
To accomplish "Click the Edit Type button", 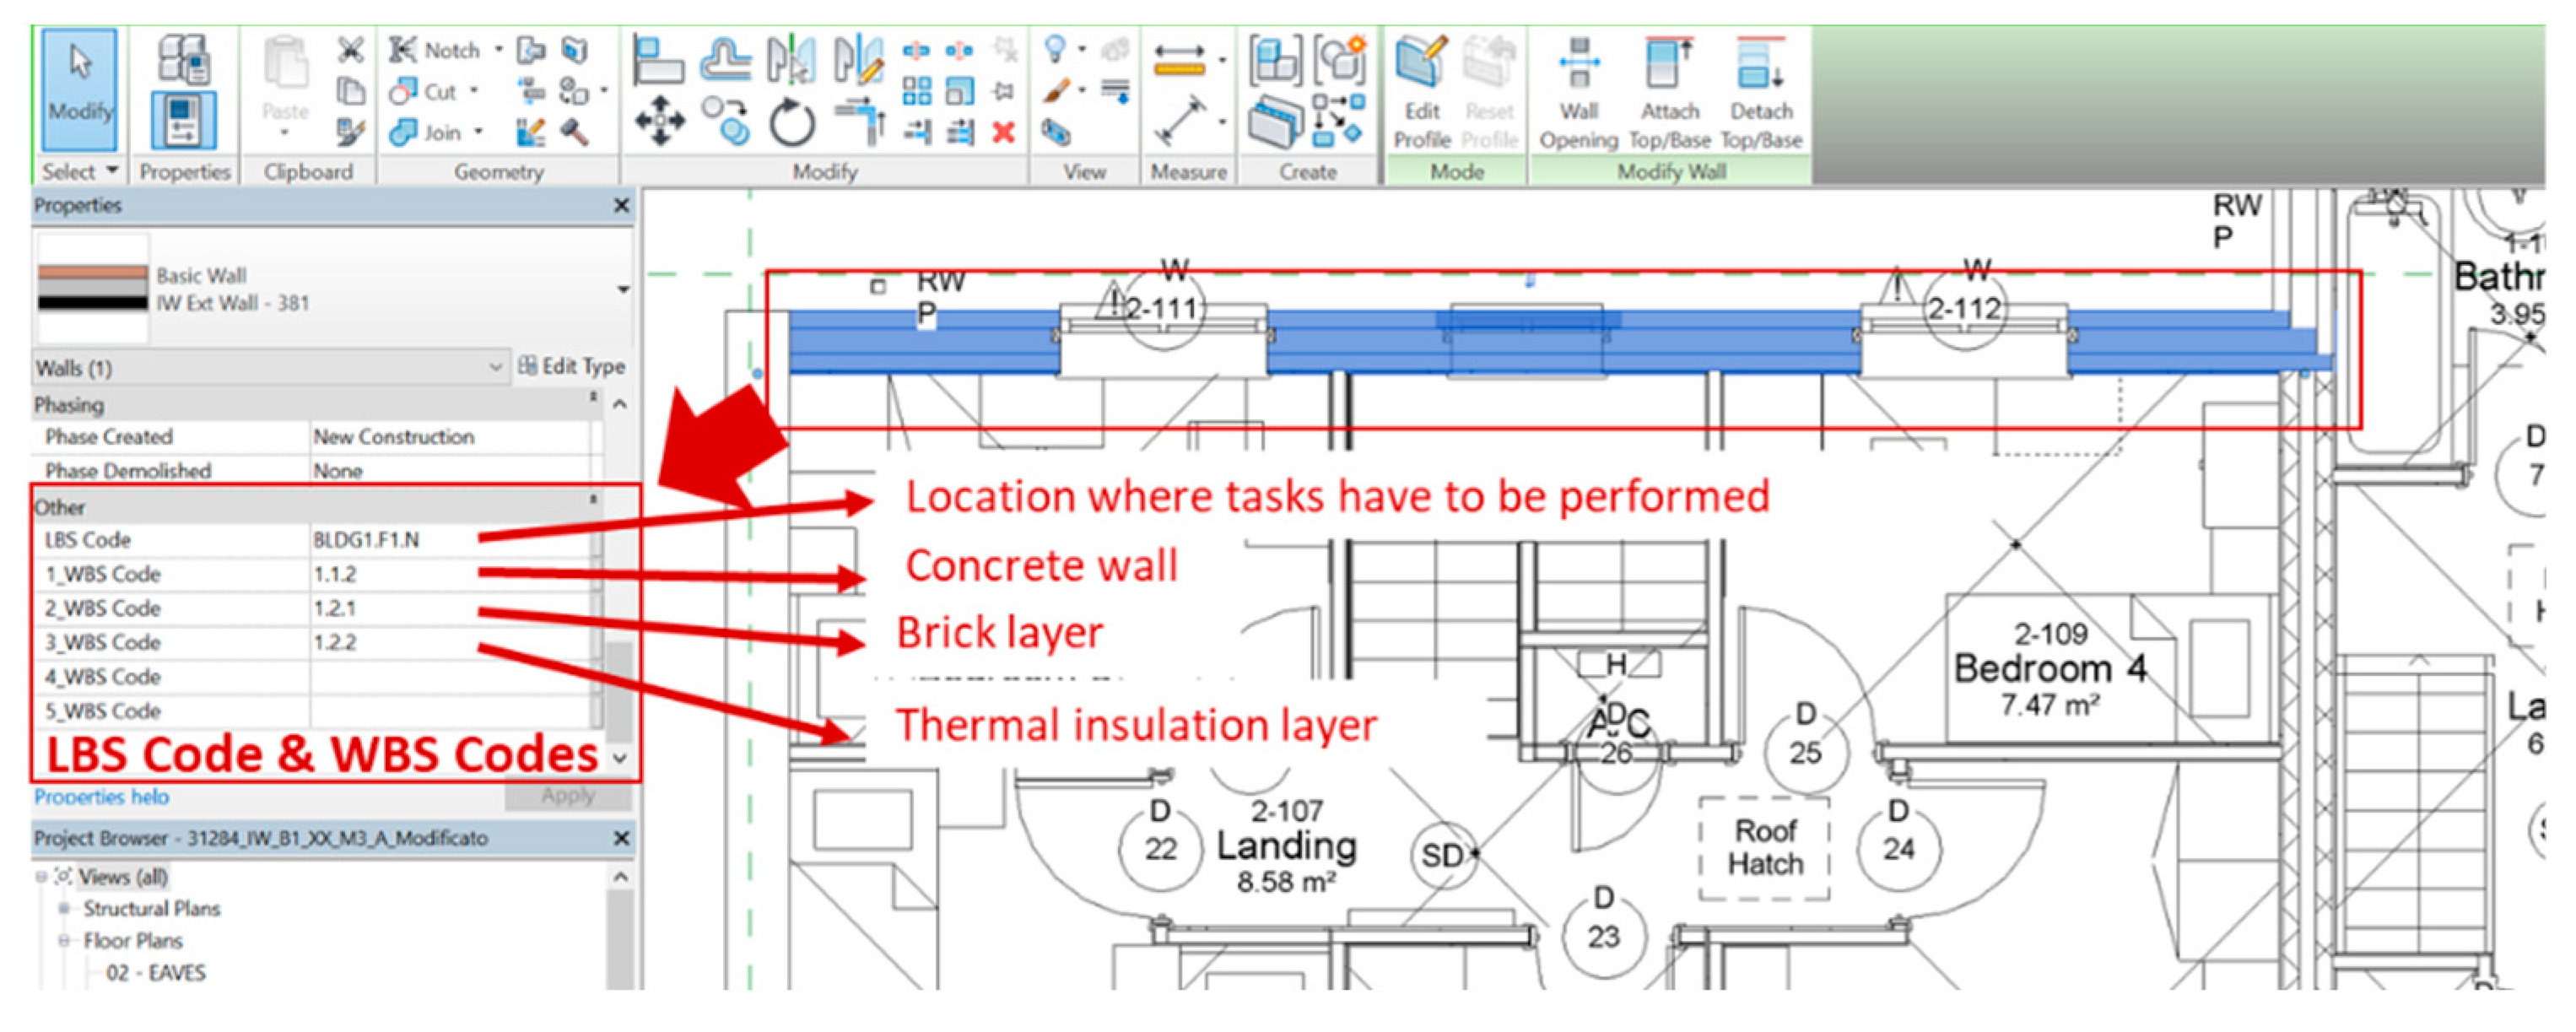I will pos(572,366).
